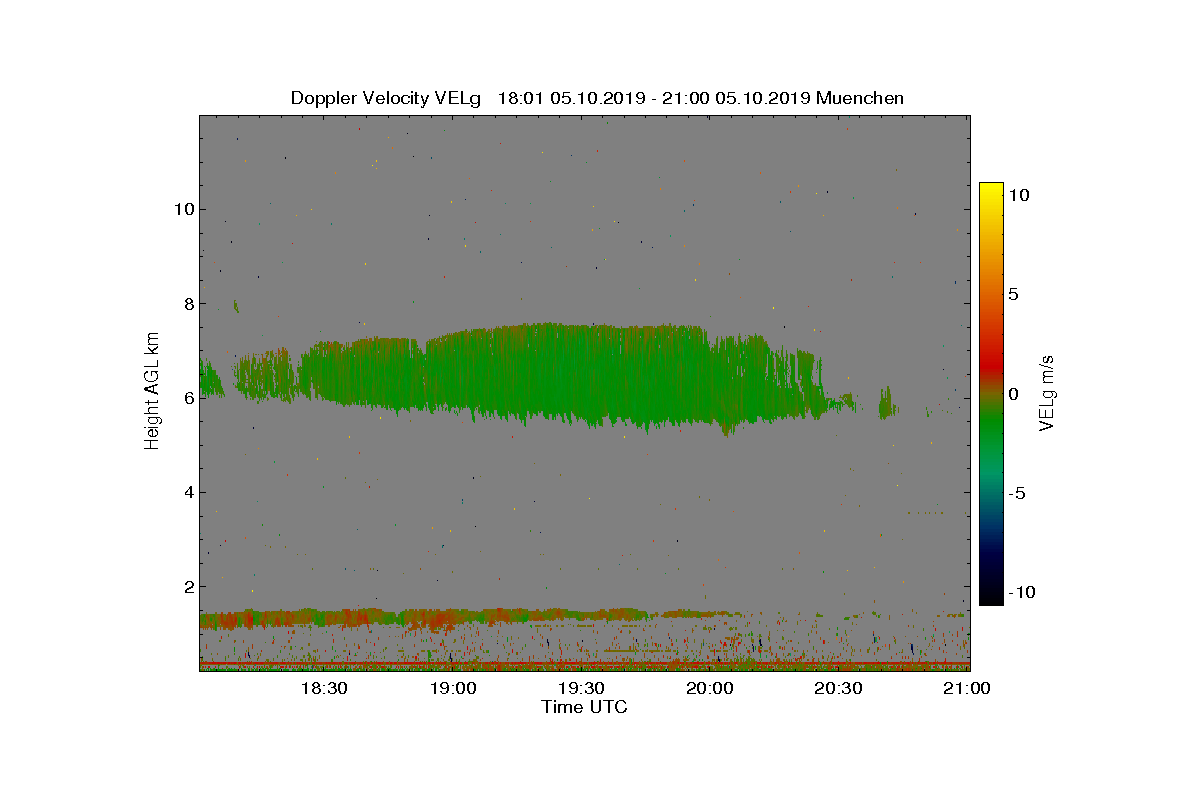This screenshot has width=1200, height=800.
Task: Click the 20:30 time tick label
Action: [838, 688]
